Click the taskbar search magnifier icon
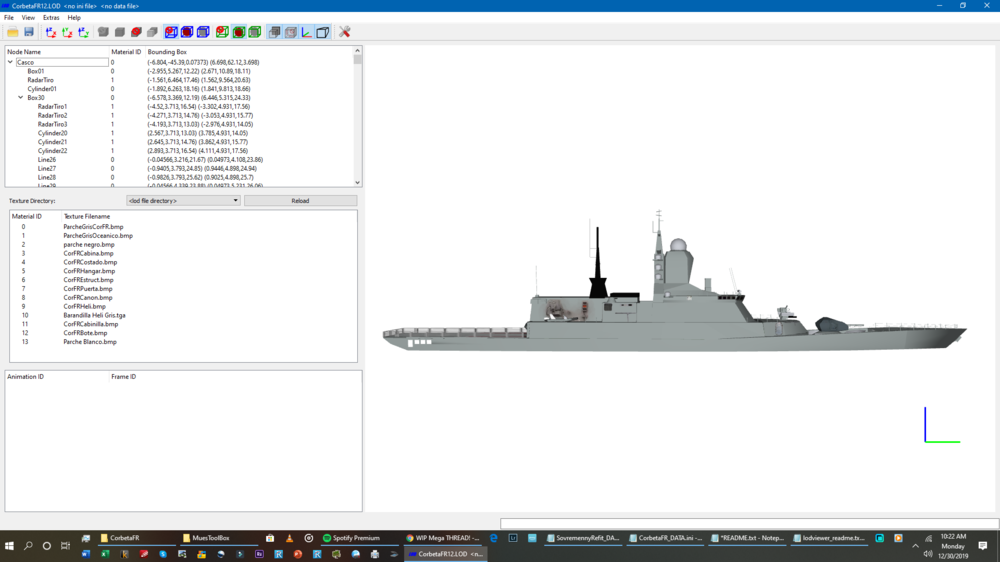 28,546
